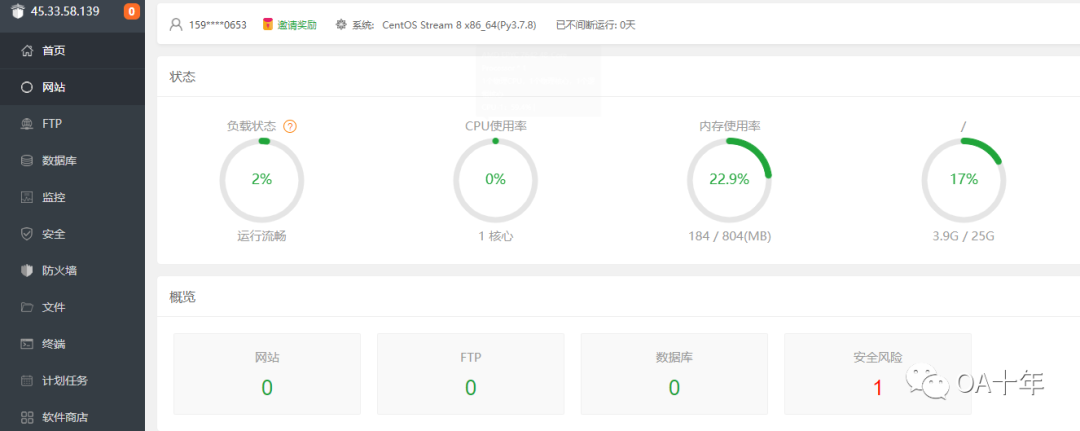1080x431 pixels.
Task: Click the database icon beside 数据库
Action: tap(27, 160)
